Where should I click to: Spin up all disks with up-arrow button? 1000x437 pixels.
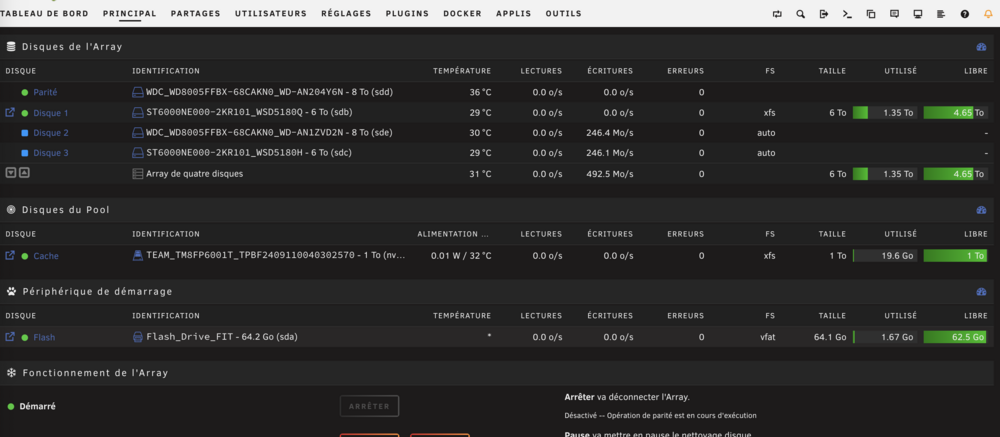(x=24, y=173)
